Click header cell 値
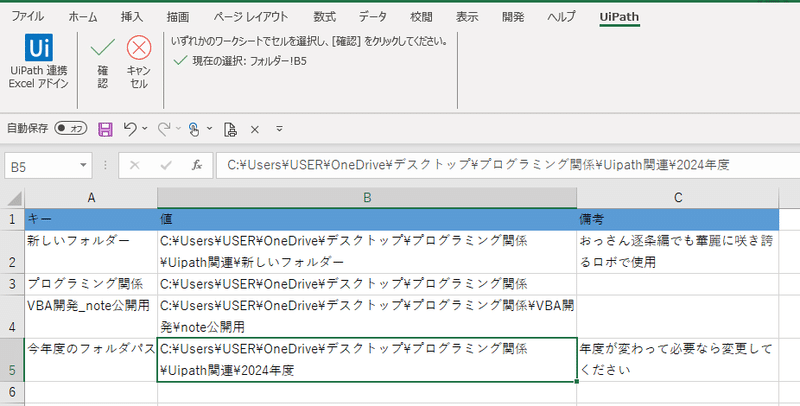Viewport: 800px width, 406px height. 367,219
